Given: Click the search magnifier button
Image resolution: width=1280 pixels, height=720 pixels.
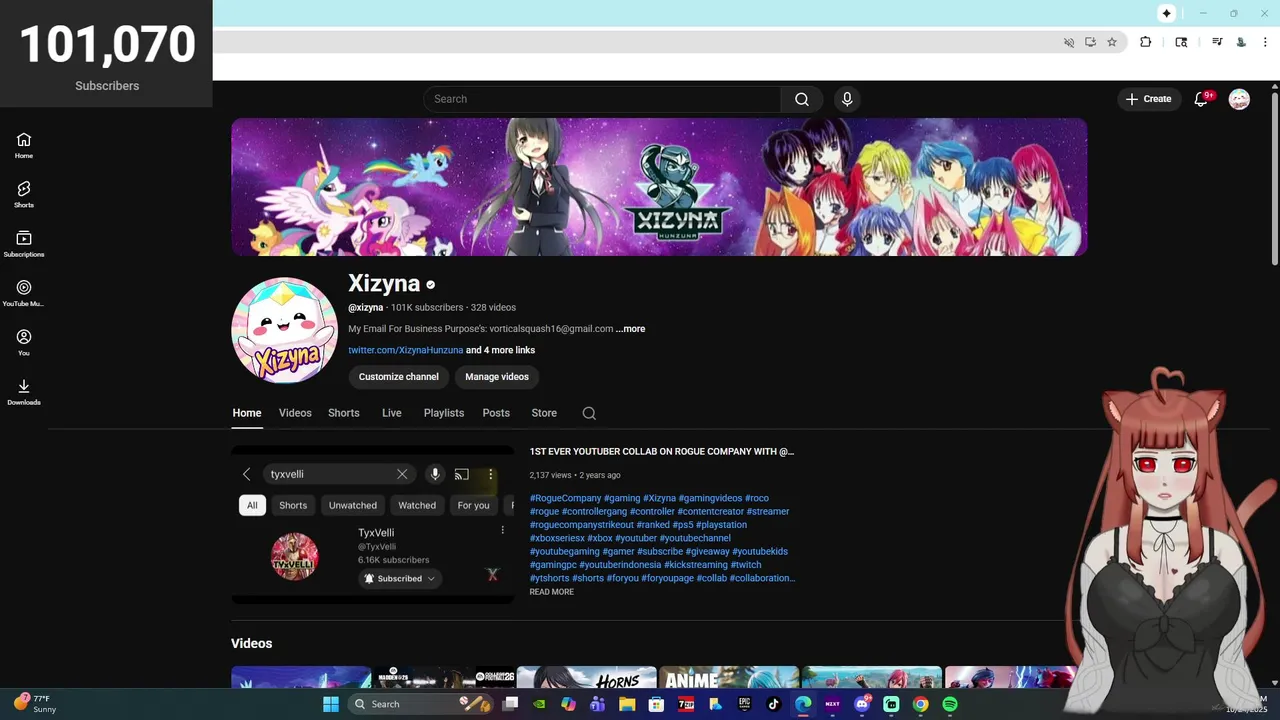Looking at the screenshot, I should tap(802, 99).
